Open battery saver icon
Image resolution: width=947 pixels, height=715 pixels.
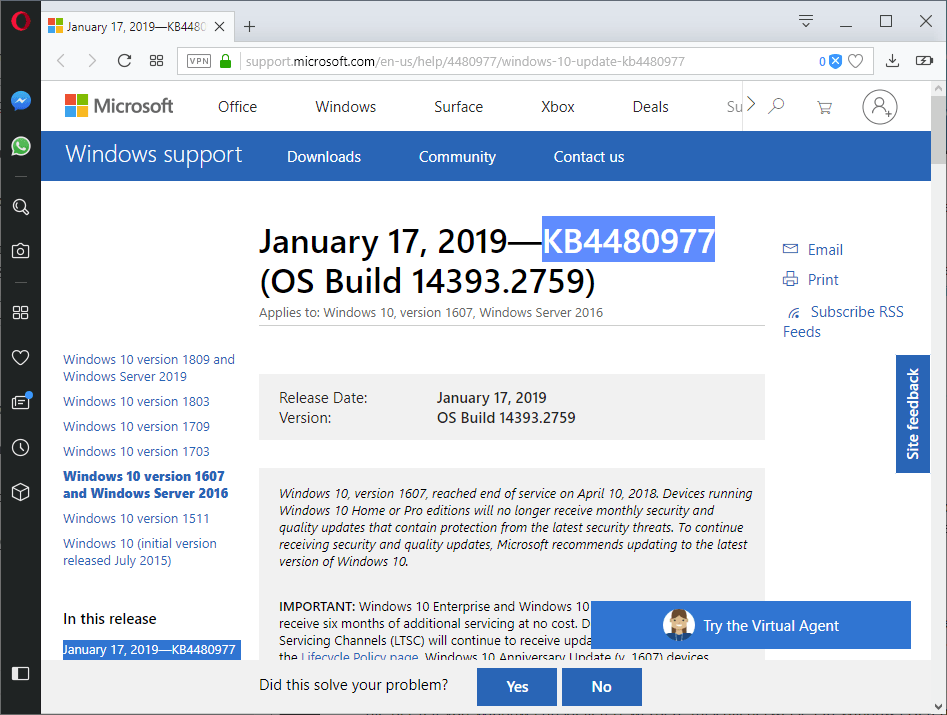click(924, 60)
